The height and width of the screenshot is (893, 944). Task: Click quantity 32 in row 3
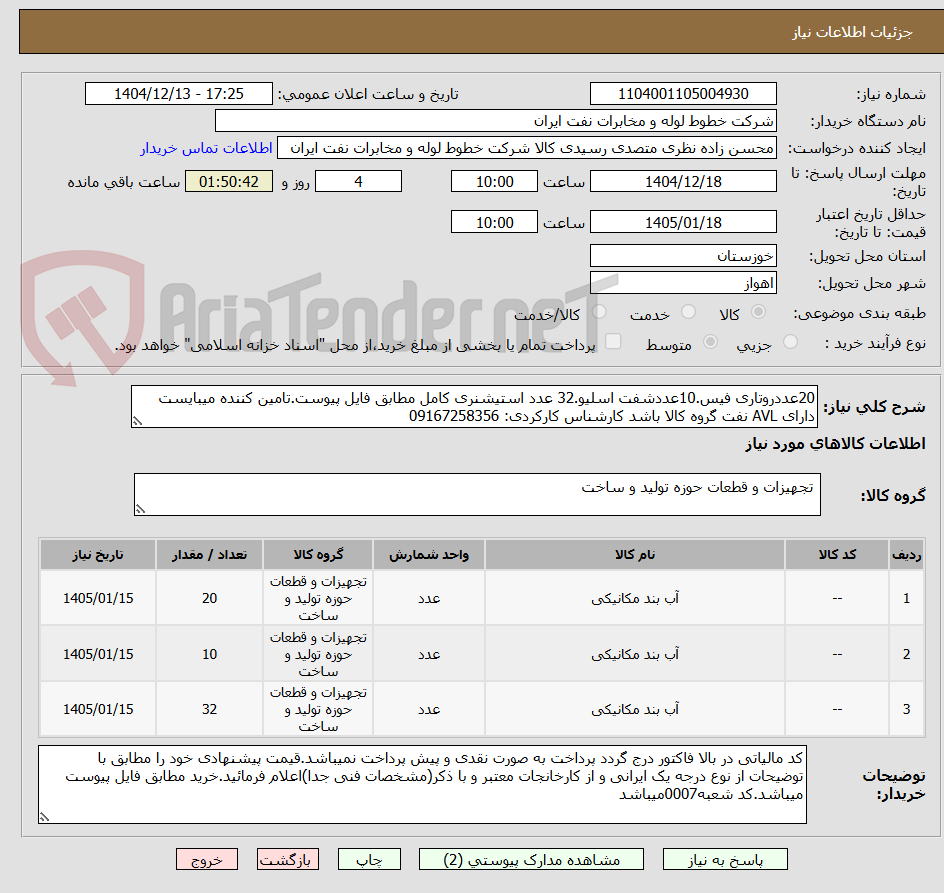tap(210, 709)
